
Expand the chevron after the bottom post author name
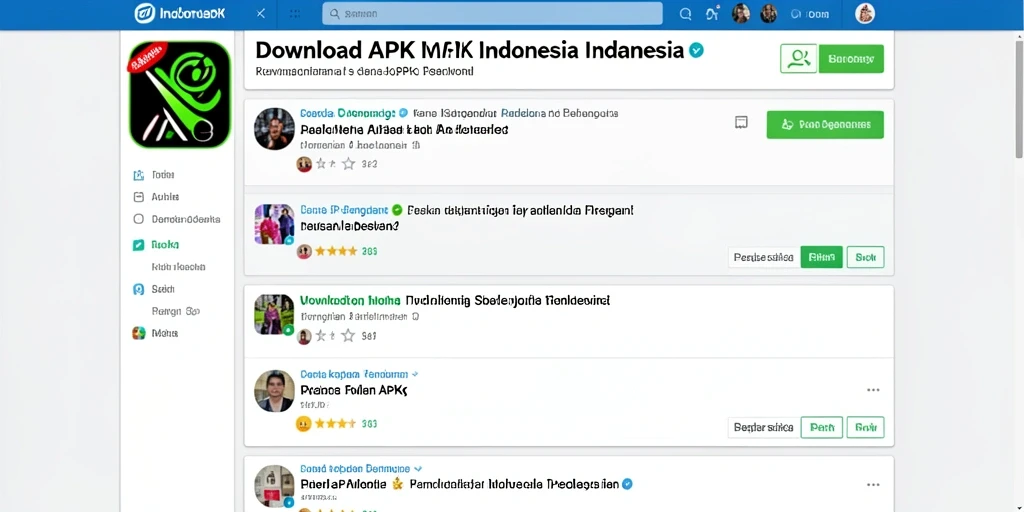tap(418, 469)
